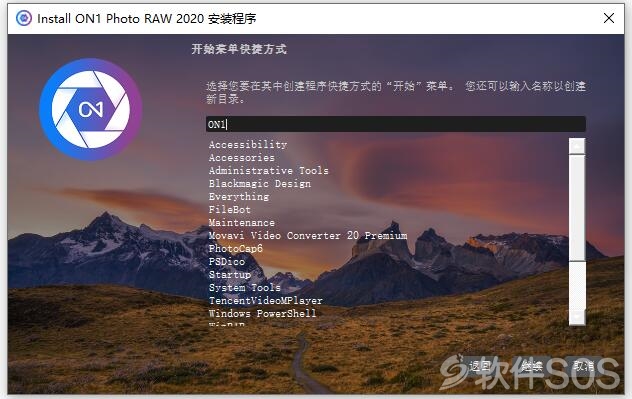Screen dimensions: 632x399
Task: Select Startup in the folder list
Action: point(229,274)
